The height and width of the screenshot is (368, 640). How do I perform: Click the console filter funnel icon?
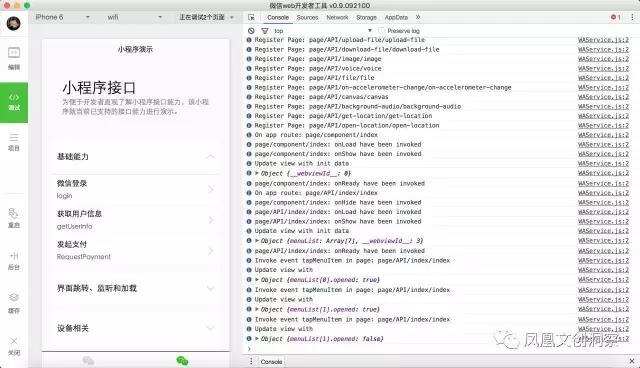tap(265, 31)
